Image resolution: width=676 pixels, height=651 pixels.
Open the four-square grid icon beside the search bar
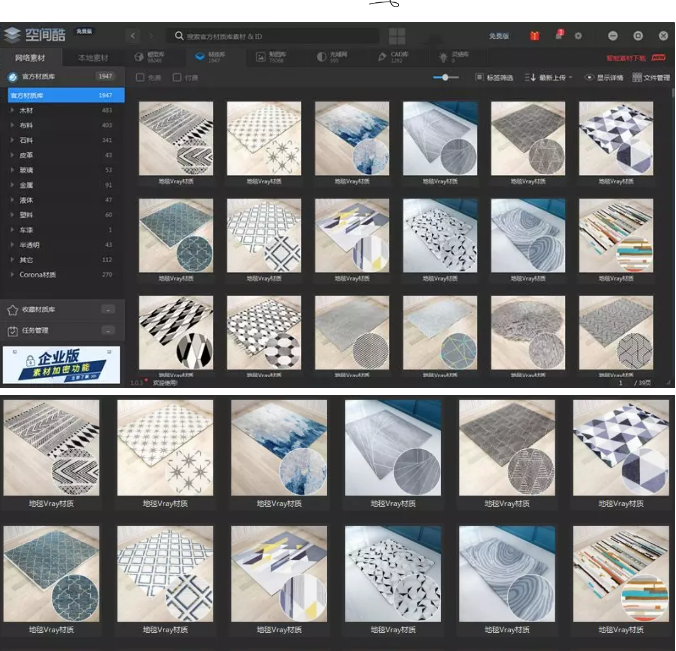point(397,36)
